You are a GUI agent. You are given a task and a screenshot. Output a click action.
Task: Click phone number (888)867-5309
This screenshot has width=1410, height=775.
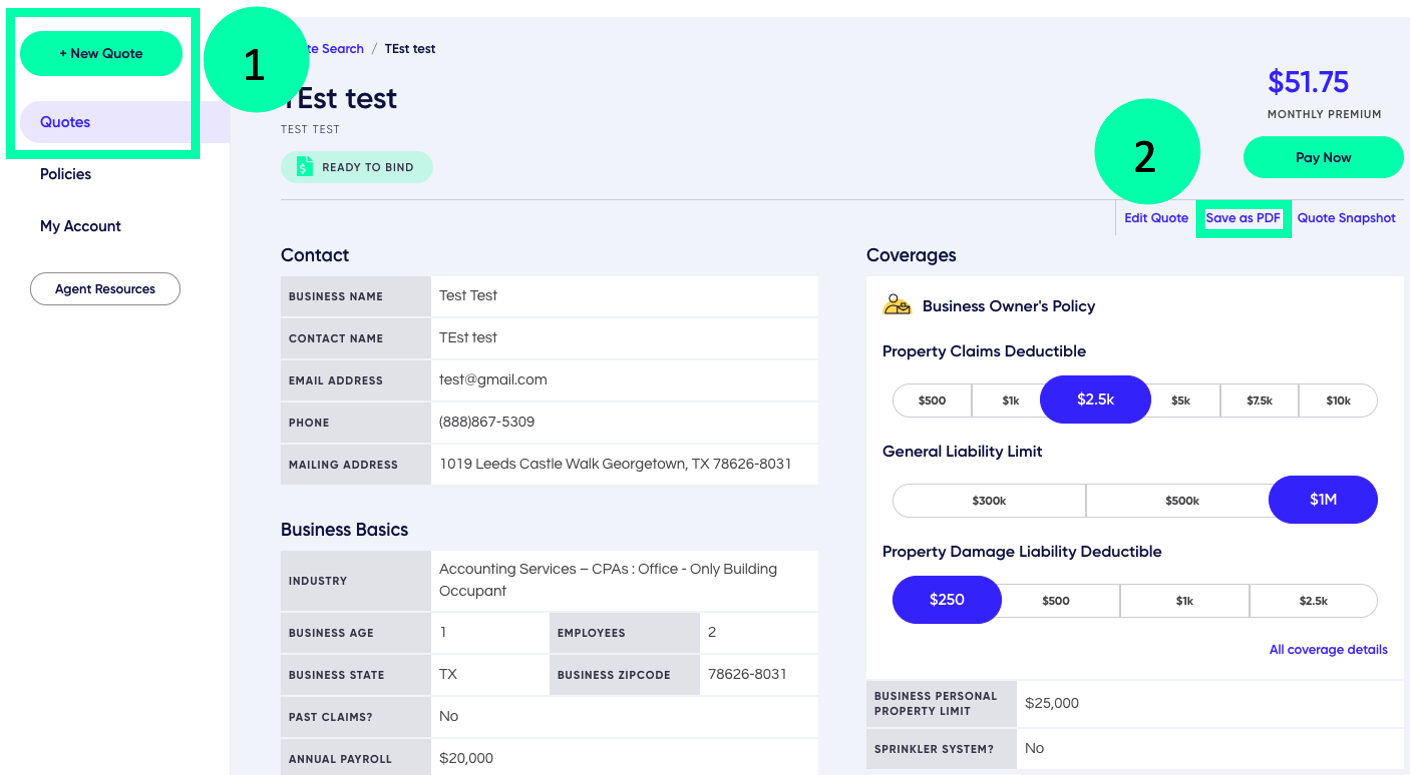pyautogui.click(x=487, y=422)
